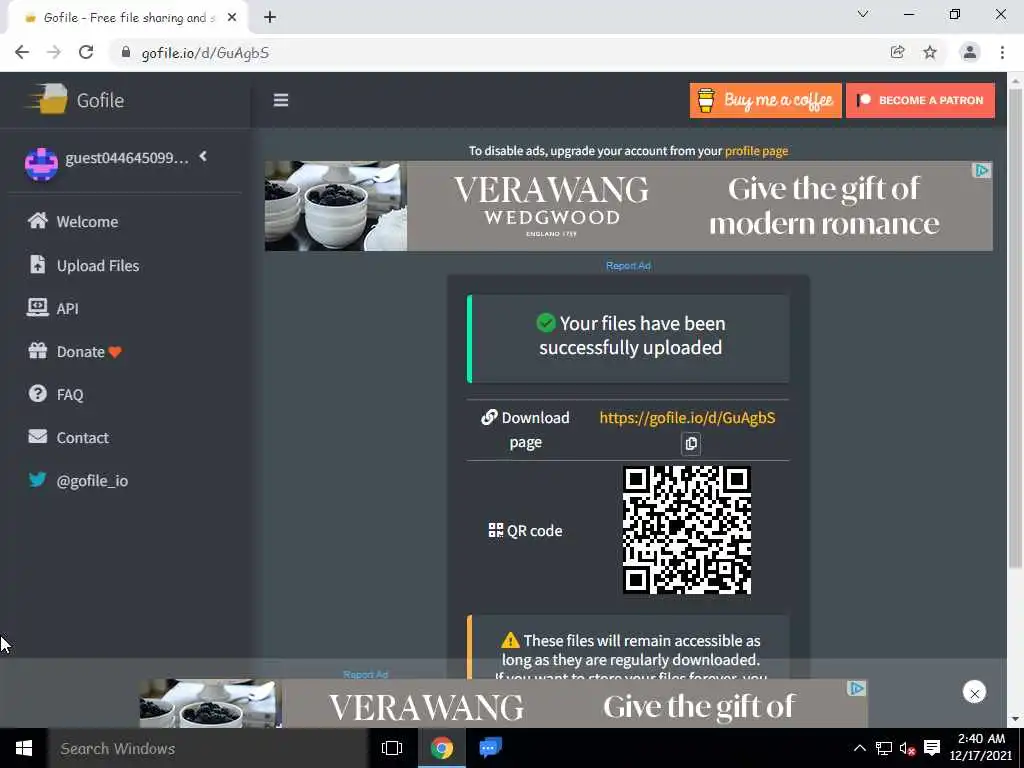Visit the @gofile_io Twitter link
The image size is (1024, 768).
point(78,480)
